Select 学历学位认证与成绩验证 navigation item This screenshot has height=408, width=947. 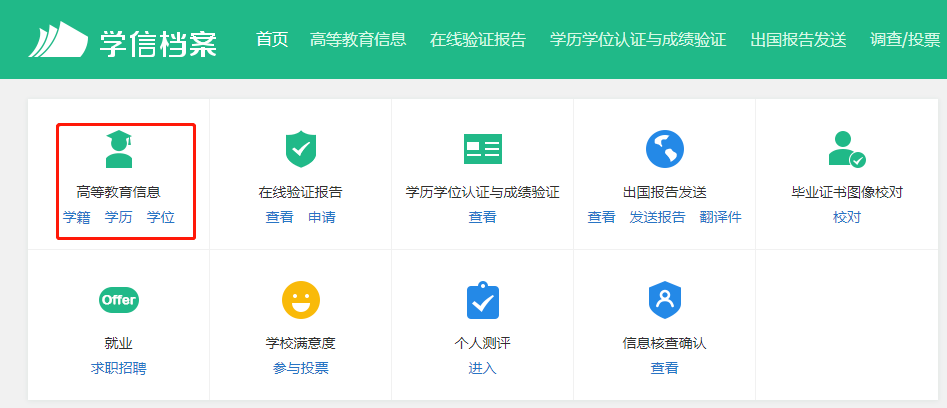(638, 40)
